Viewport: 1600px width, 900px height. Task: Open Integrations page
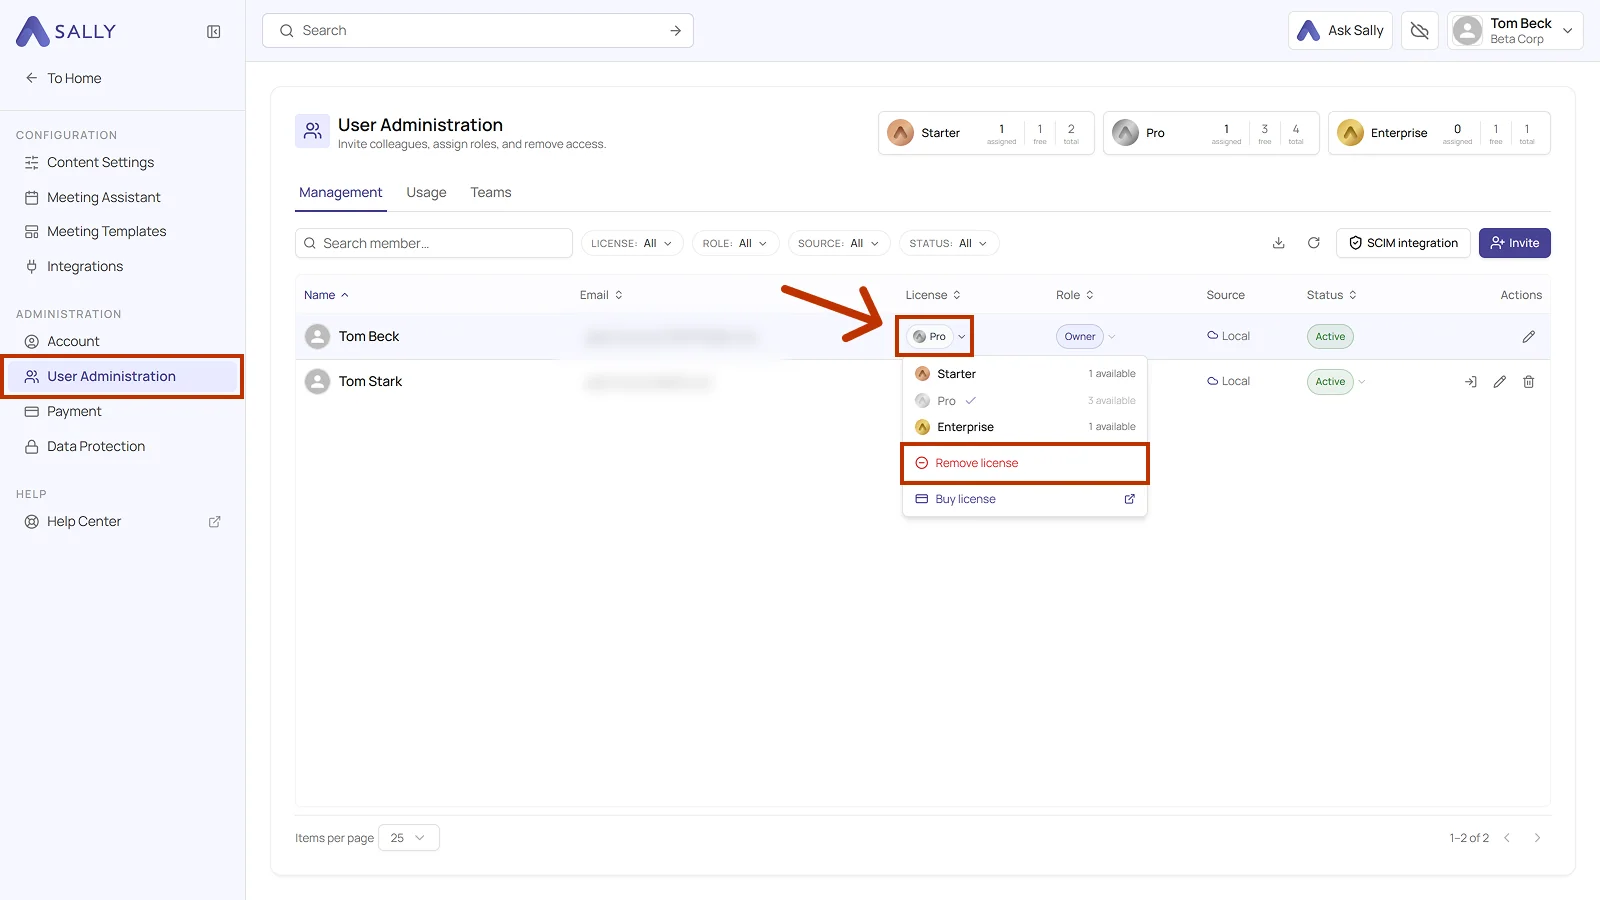point(85,266)
